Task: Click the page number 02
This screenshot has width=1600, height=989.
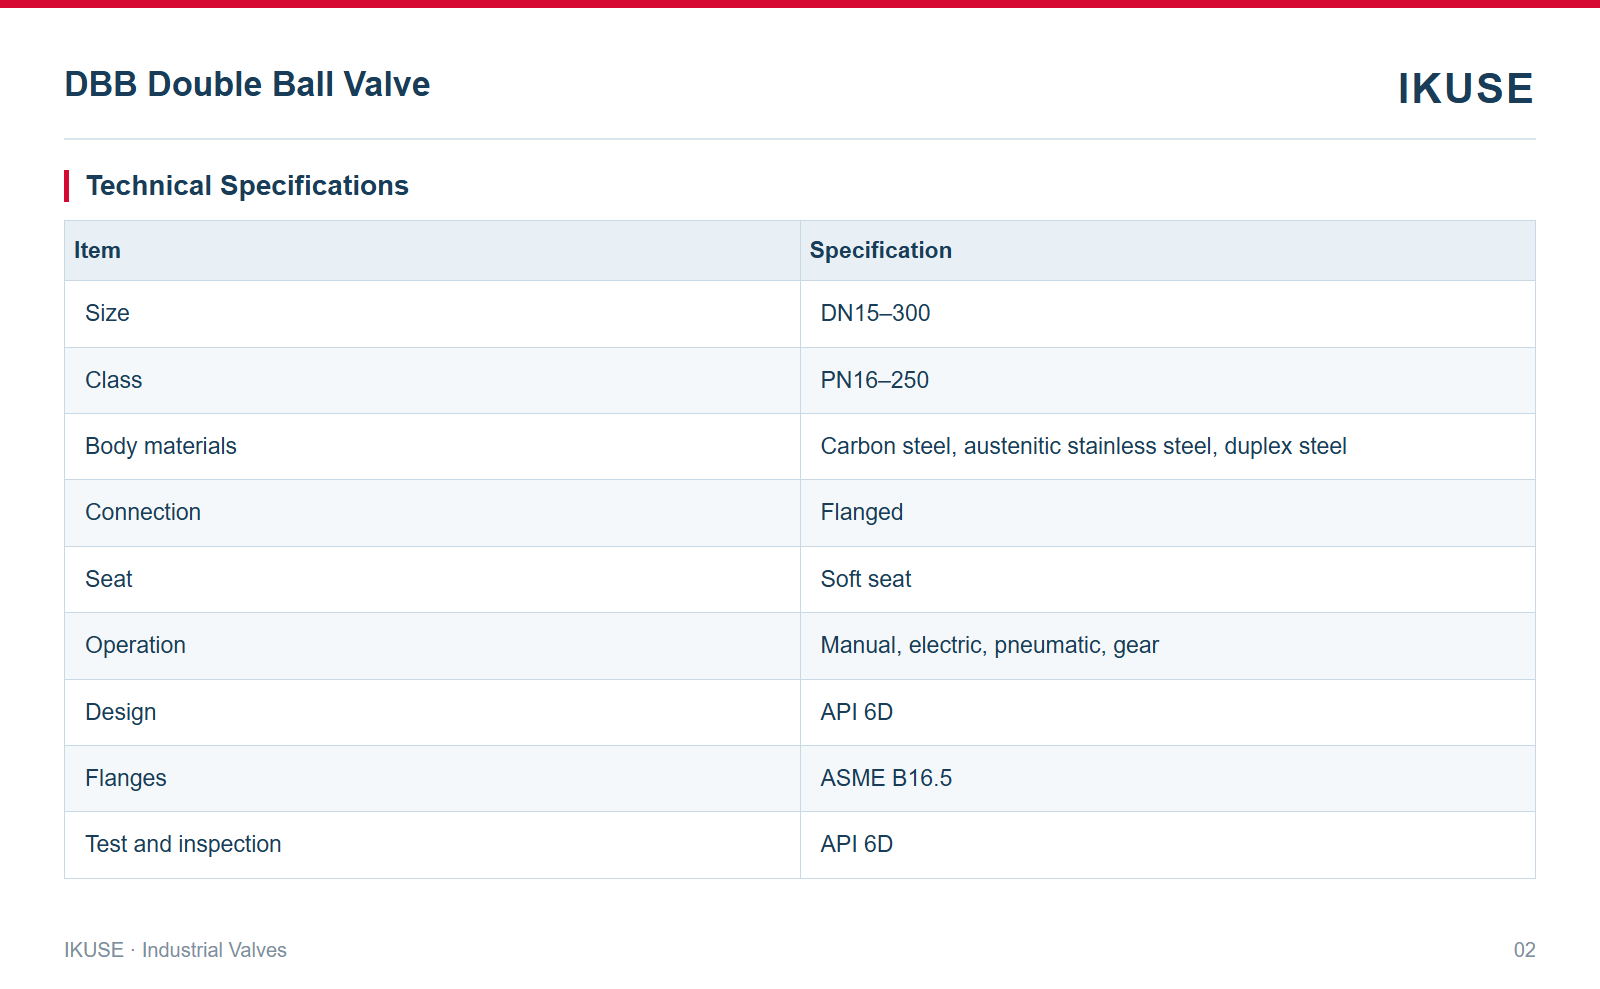Action: (x=1524, y=950)
